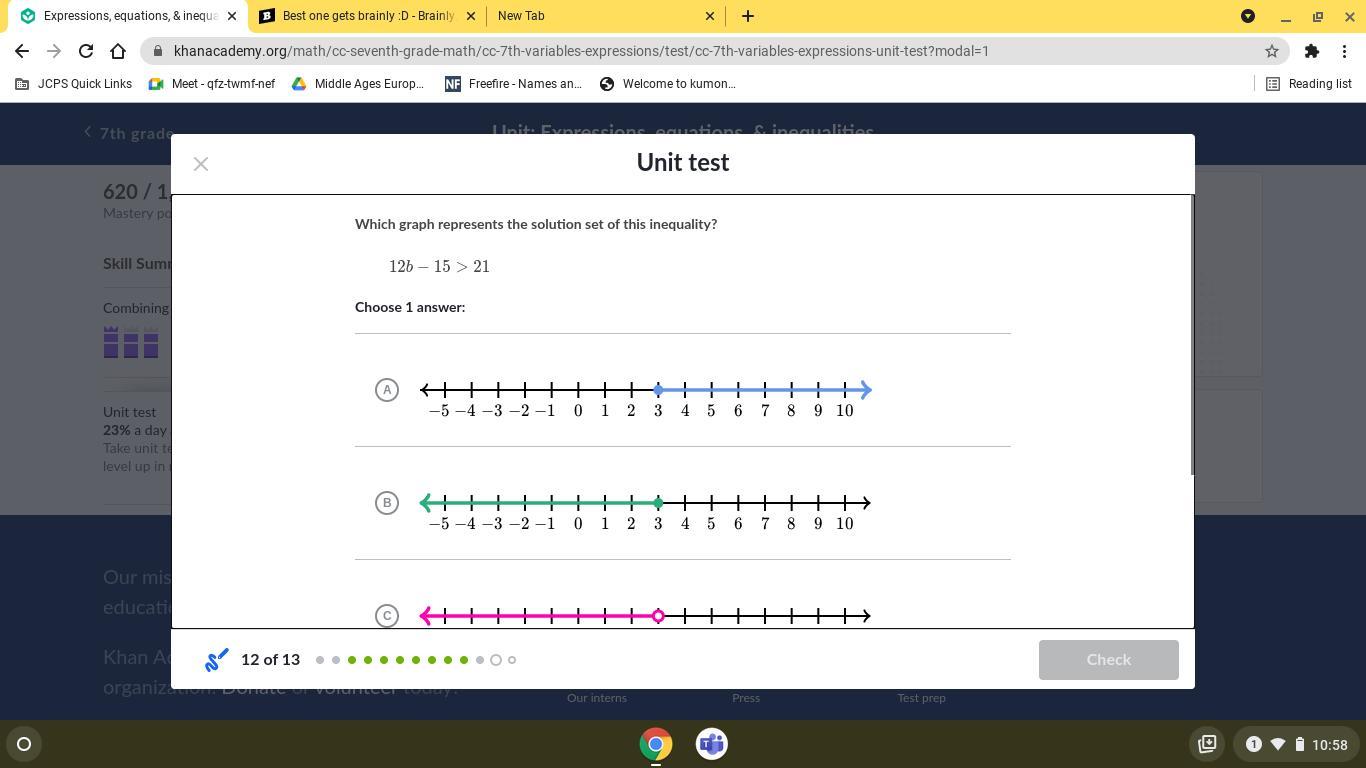1366x768 pixels.
Task: Click the answer A blue number line
Action: click(x=645, y=390)
